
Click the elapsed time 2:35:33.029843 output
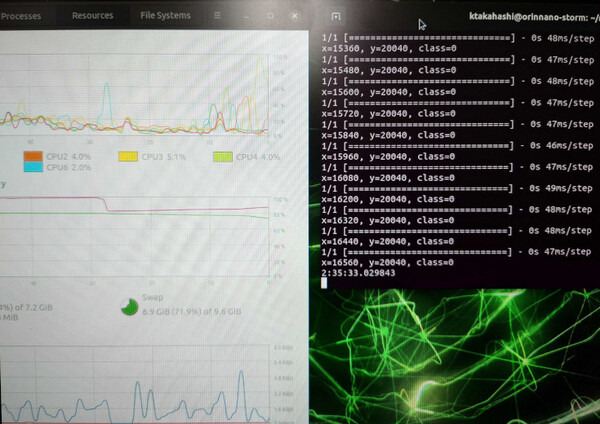(x=358, y=272)
